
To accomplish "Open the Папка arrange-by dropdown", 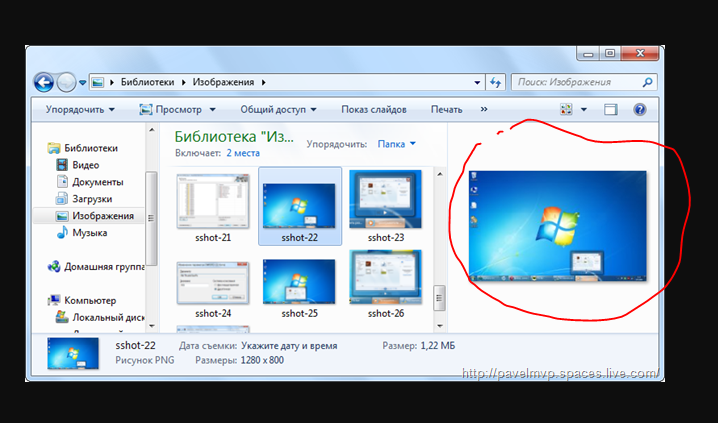I will 397,144.
